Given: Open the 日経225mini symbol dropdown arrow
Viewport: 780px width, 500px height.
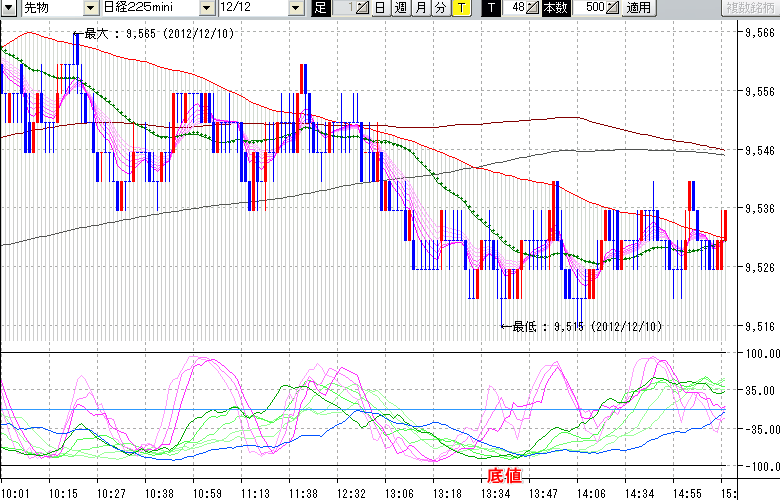Looking at the screenshot, I should tap(206, 8).
